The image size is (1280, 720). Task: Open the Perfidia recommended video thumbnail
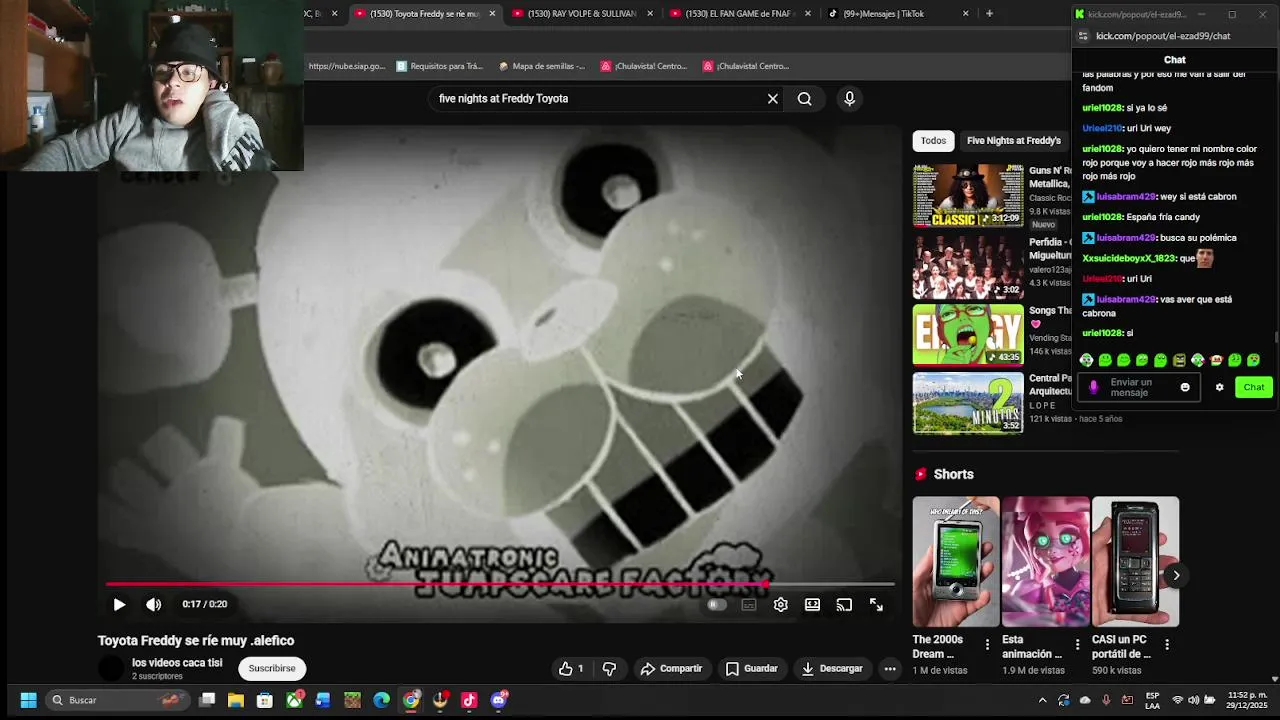click(x=968, y=266)
